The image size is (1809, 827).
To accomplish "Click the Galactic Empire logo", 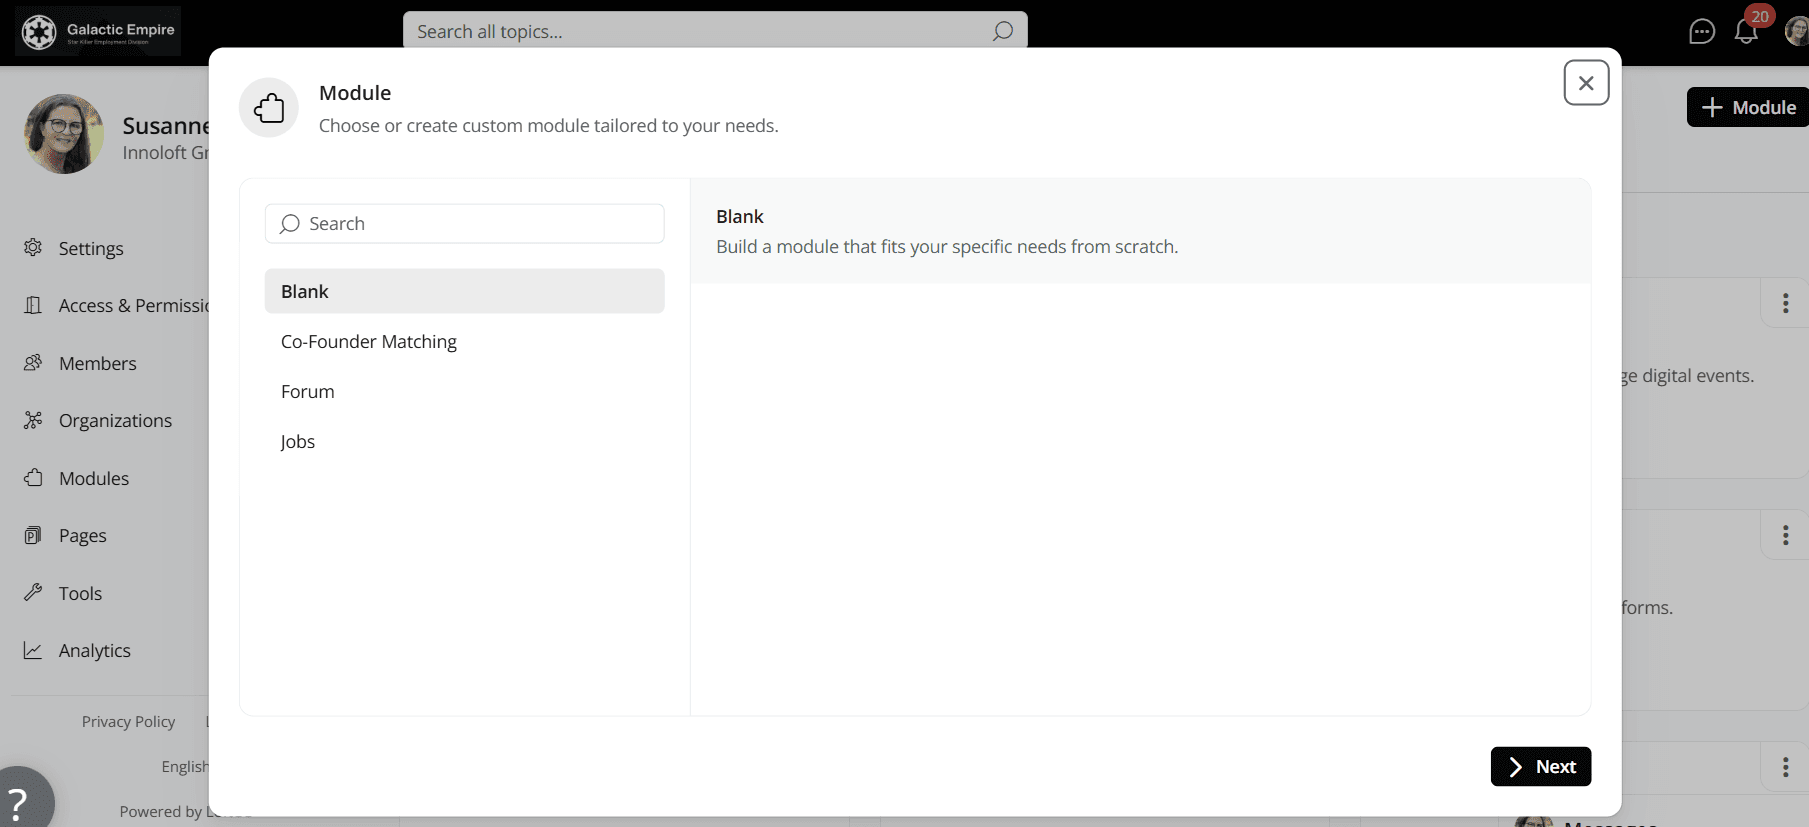I will [98, 32].
